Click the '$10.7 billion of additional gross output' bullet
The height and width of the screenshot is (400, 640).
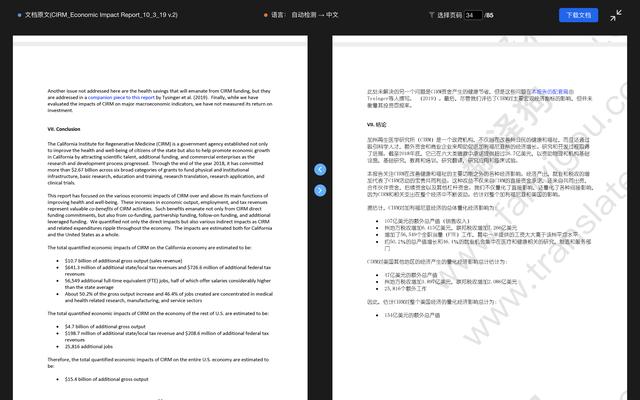tap(123, 261)
